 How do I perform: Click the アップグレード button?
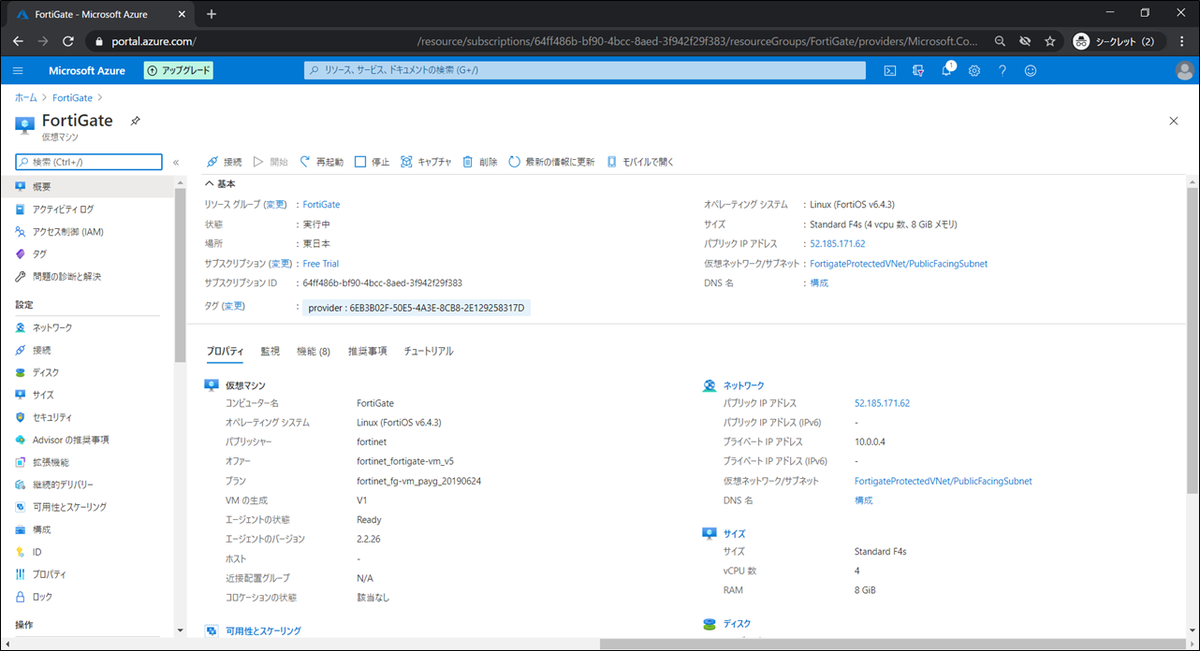[x=179, y=71]
